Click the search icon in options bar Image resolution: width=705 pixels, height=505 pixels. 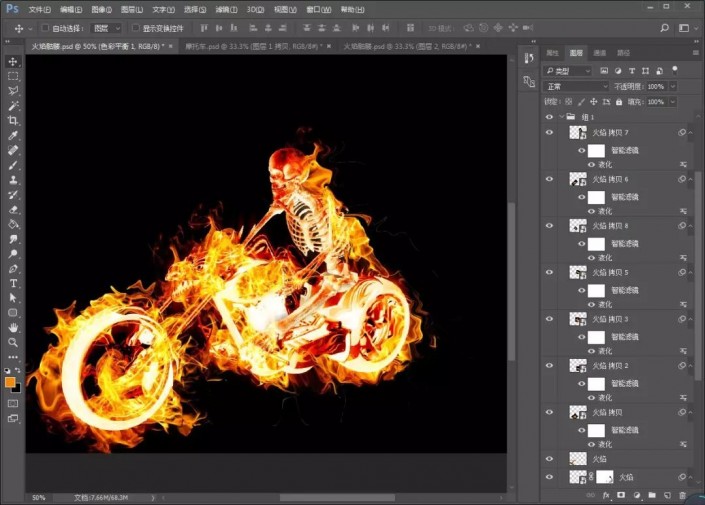665,28
